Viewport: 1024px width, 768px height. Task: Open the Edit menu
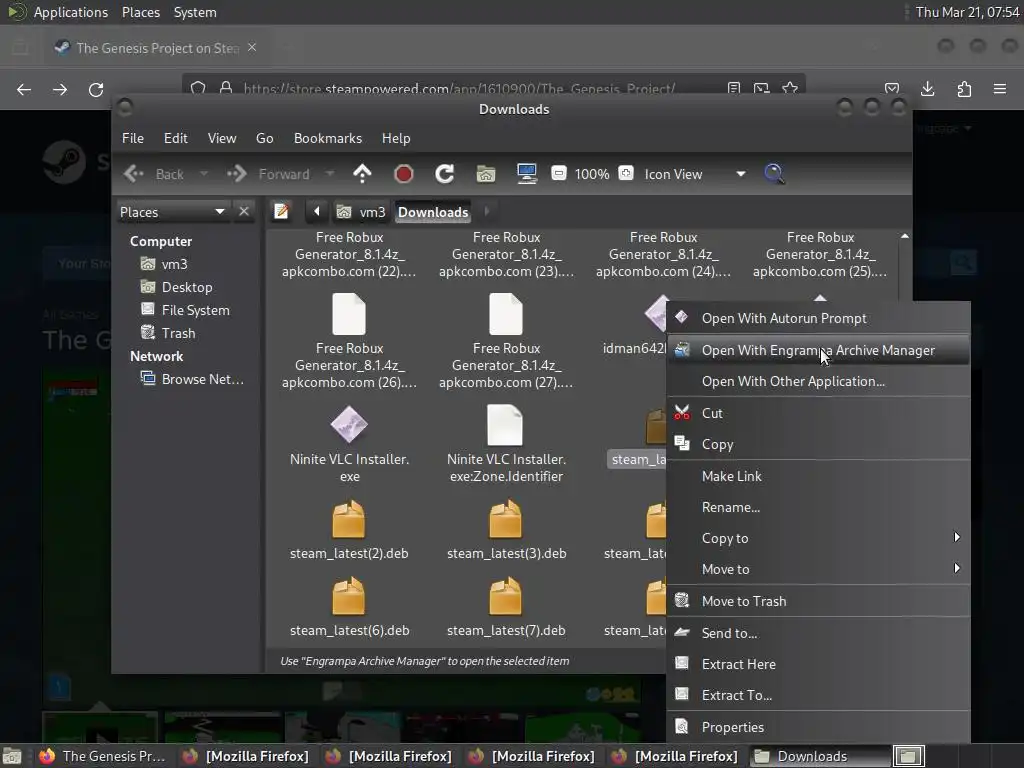click(175, 138)
